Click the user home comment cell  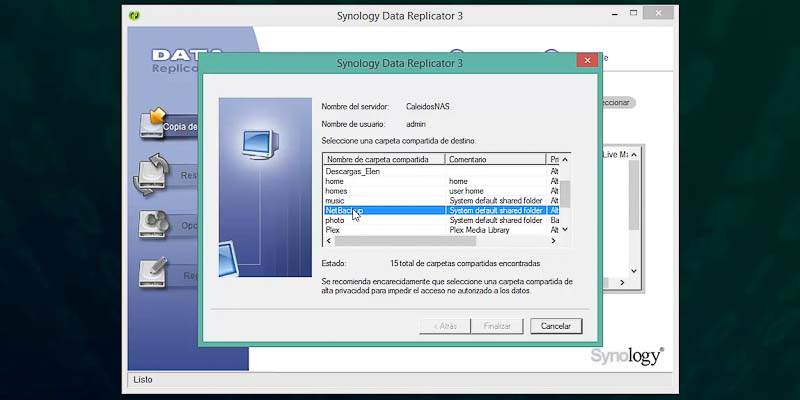(x=466, y=191)
